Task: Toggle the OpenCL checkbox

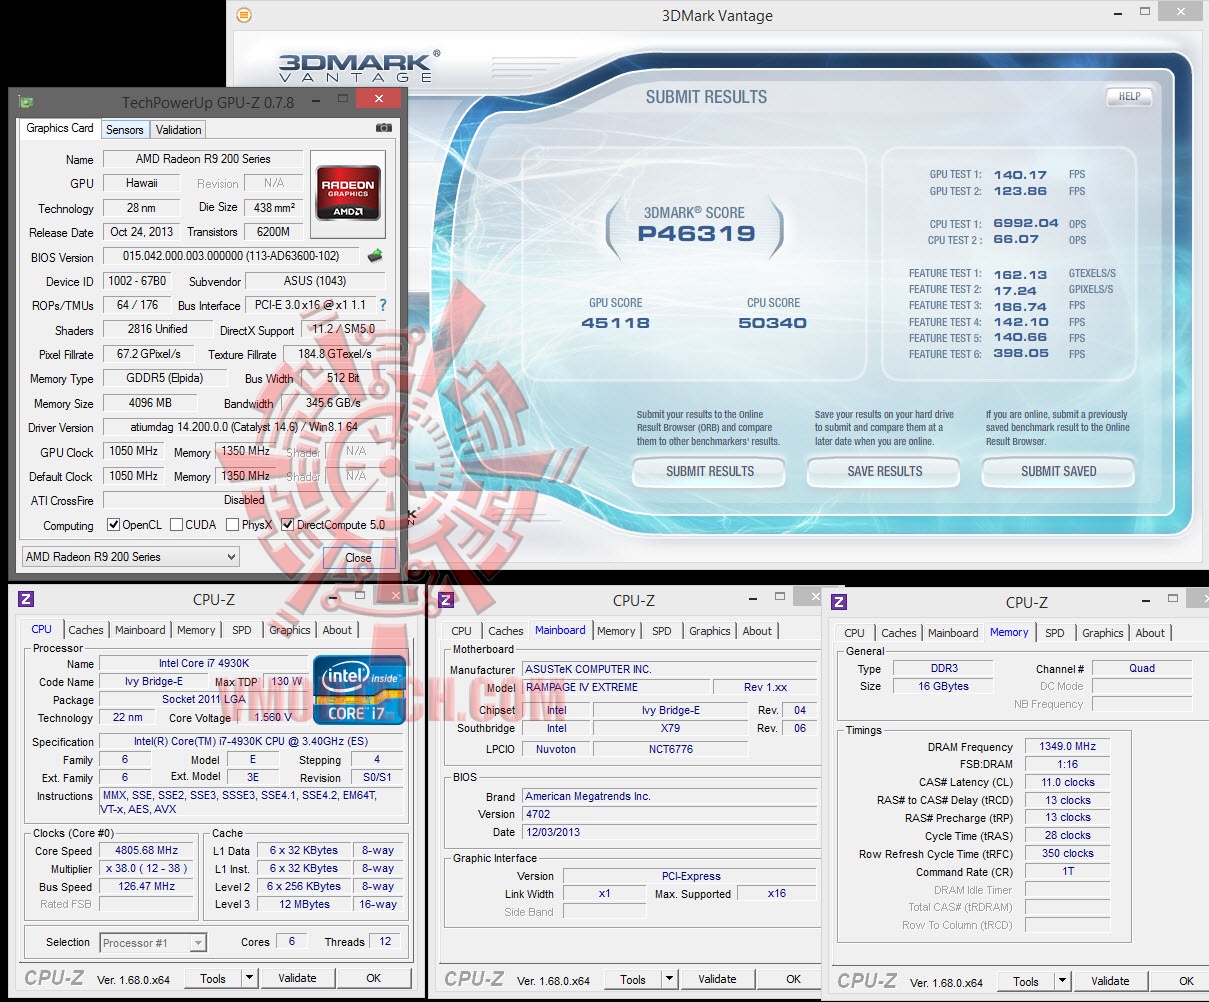Action: (114, 524)
